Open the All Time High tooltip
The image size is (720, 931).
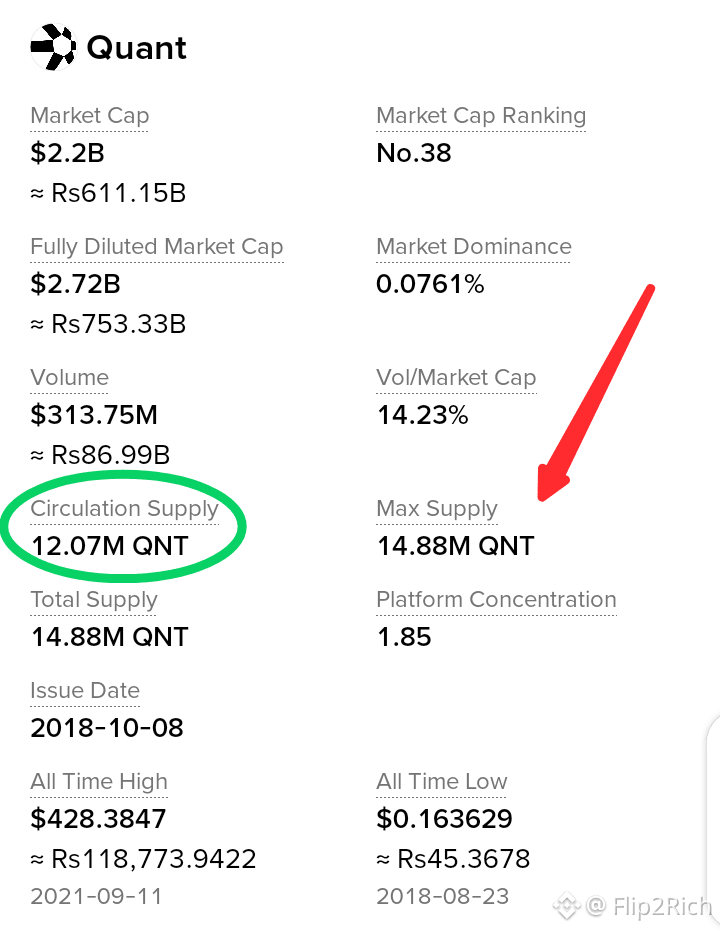99,782
